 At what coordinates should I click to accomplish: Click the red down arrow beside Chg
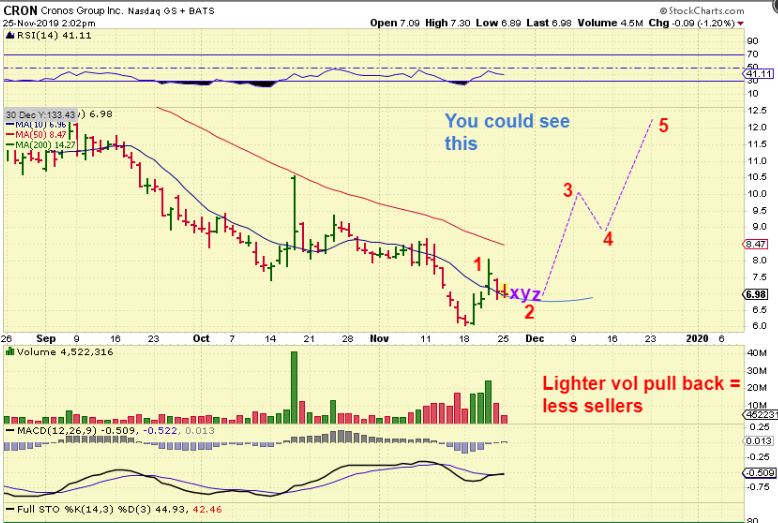point(741,23)
